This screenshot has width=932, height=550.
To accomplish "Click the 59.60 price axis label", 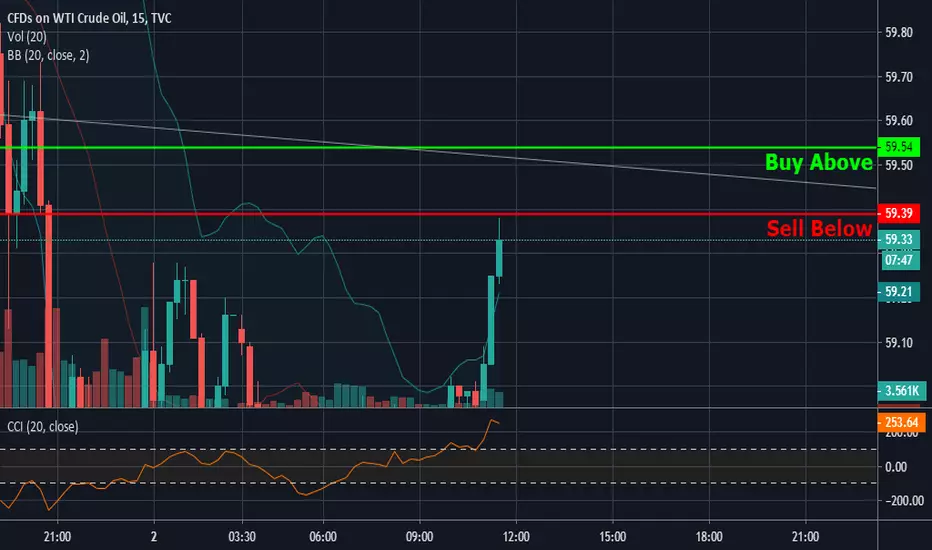I will click(x=899, y=121).
